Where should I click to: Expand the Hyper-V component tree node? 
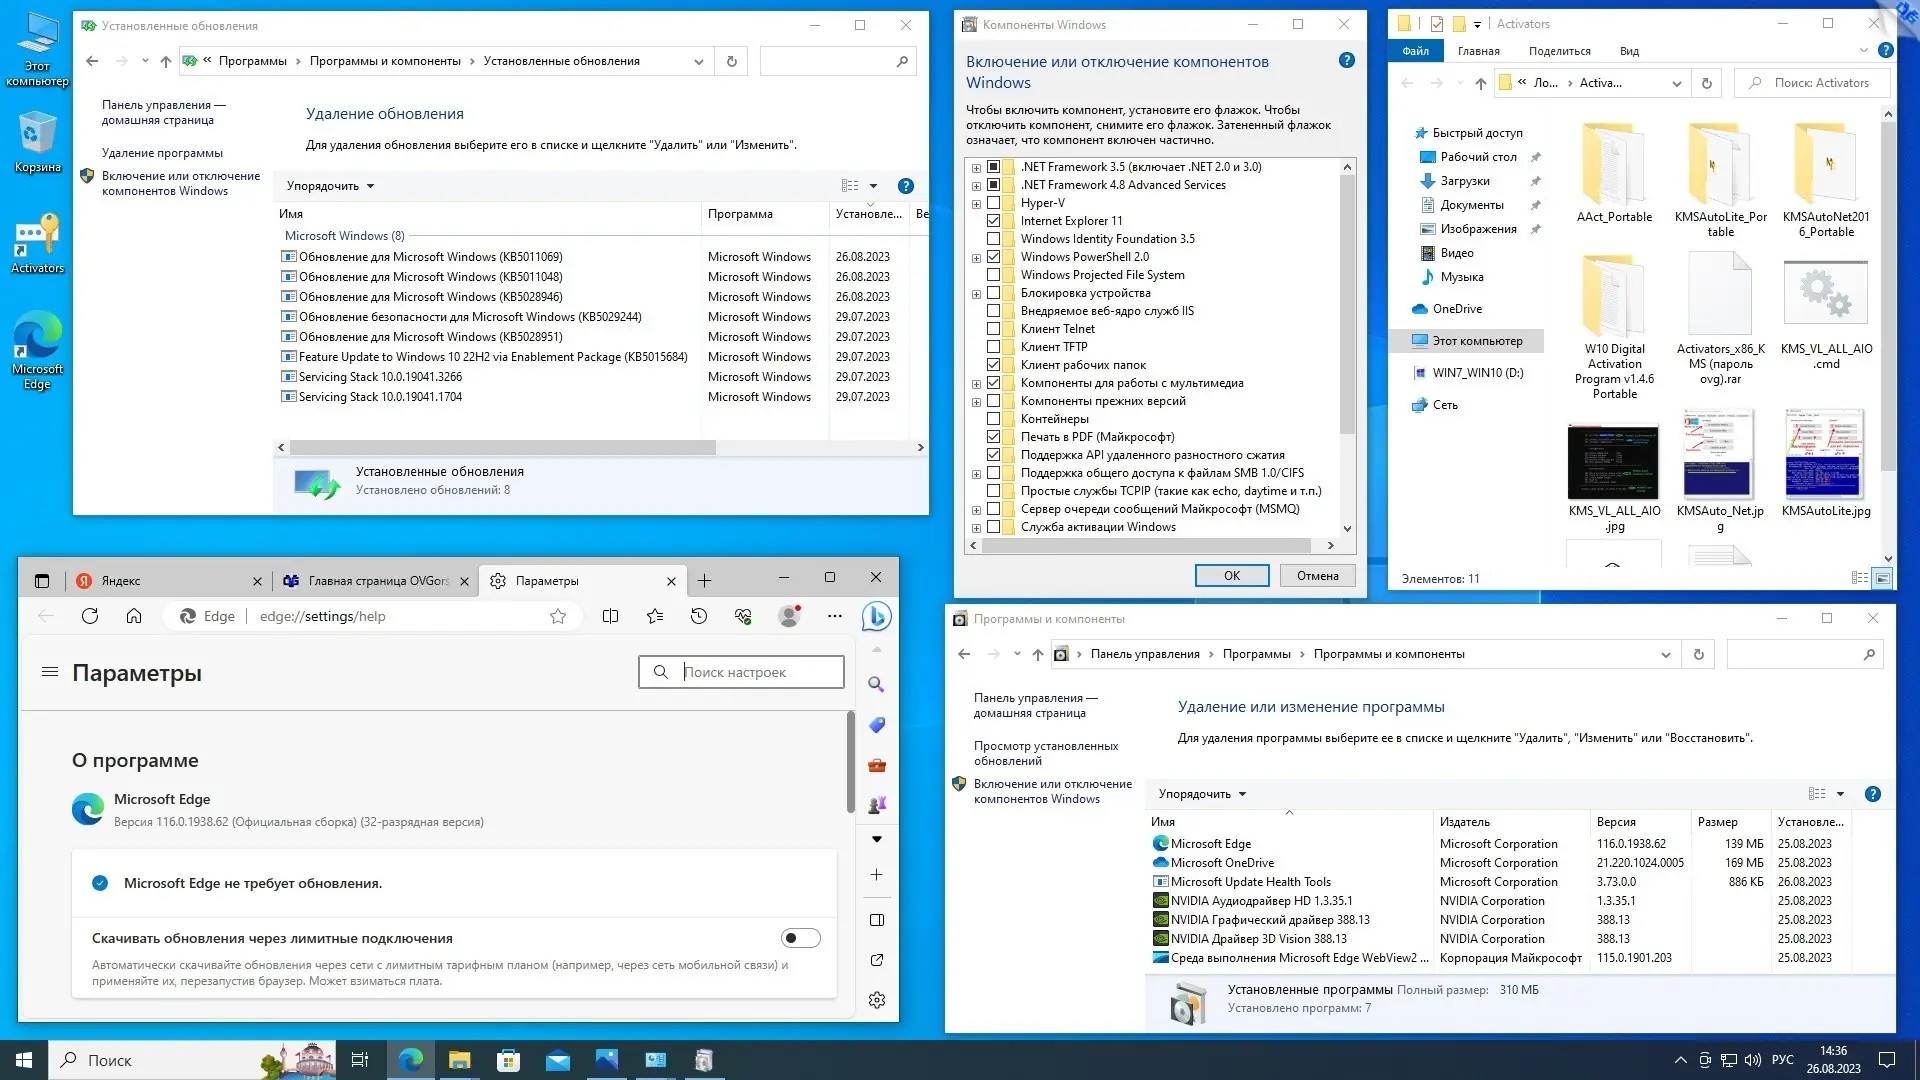[976, 203]
